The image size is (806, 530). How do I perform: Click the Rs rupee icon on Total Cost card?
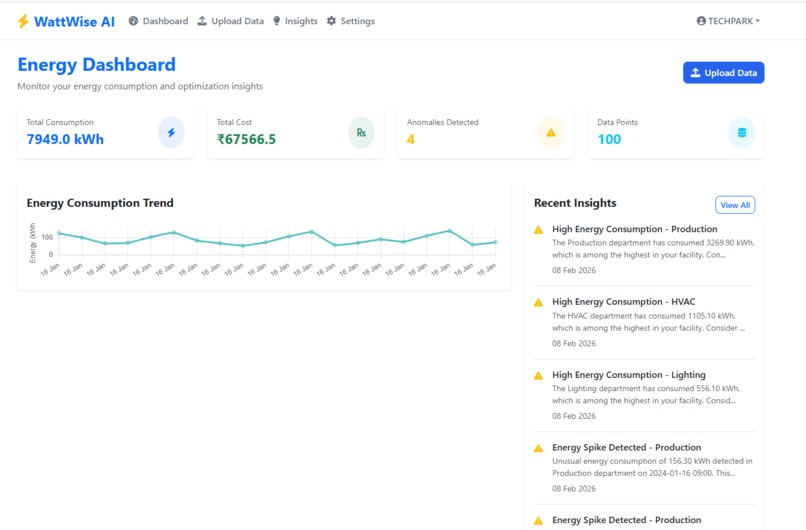point(361,133)
